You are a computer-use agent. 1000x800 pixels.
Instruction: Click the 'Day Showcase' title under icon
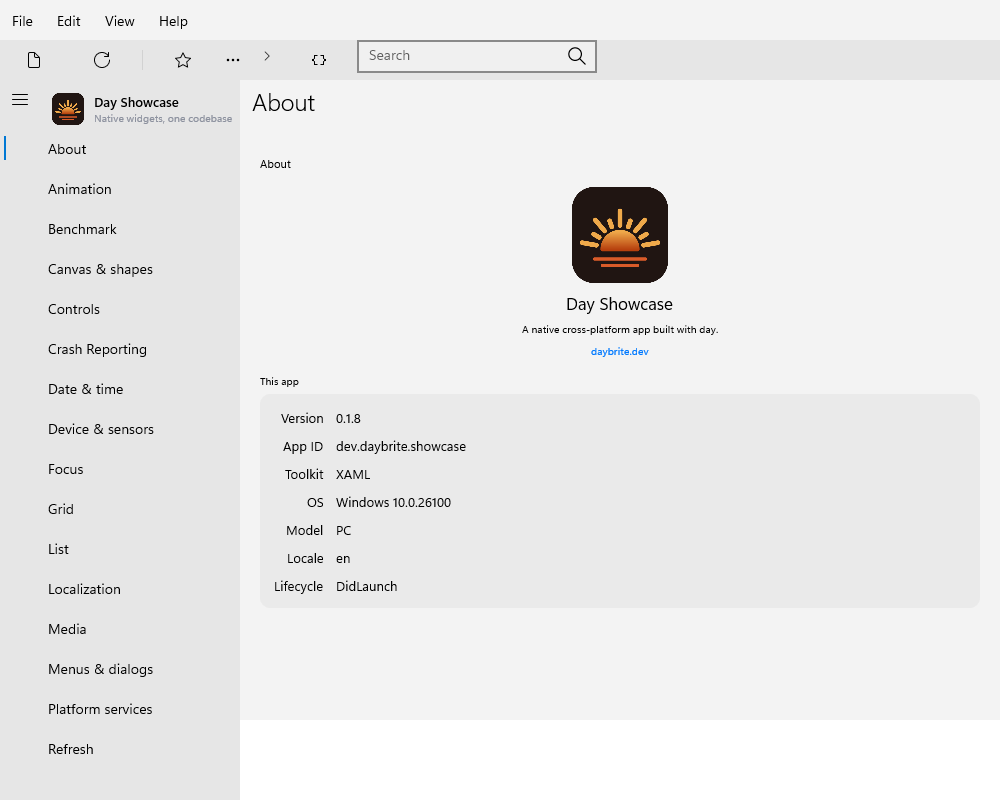pos(619,304)
